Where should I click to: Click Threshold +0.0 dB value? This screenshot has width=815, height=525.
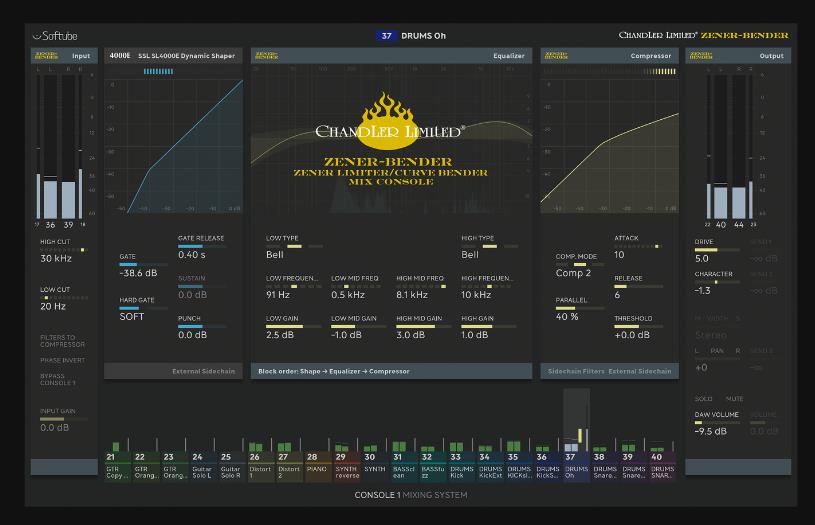tap(632, 335)
